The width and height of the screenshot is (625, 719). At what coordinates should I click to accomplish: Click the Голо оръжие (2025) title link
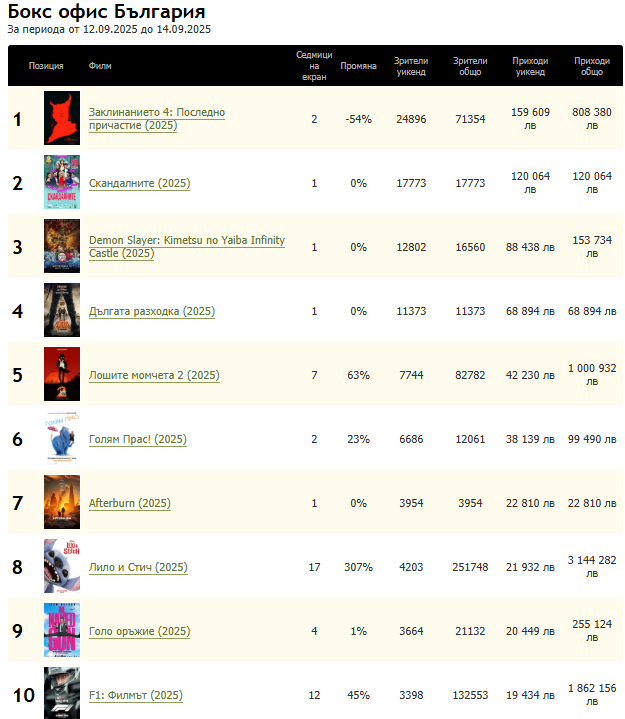[x=139, y=632]
